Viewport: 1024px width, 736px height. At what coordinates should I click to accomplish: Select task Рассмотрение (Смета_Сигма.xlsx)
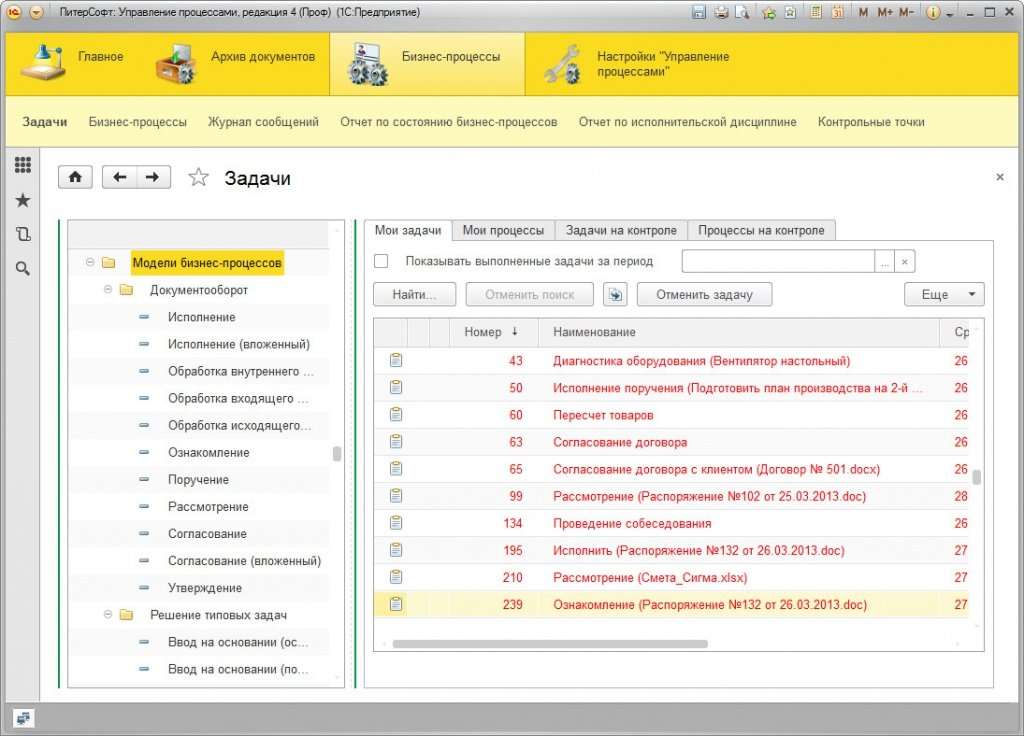point(650,577)
